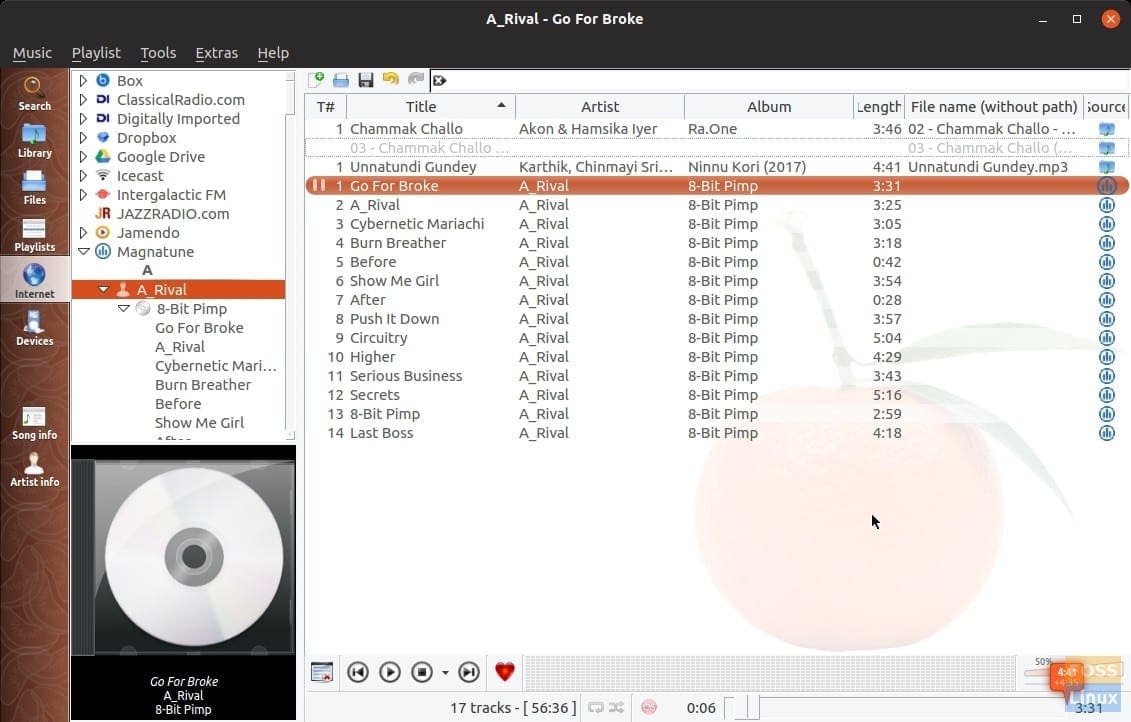Undo the last playlist change
The image size is (1131, 722).
pos(390,80)
